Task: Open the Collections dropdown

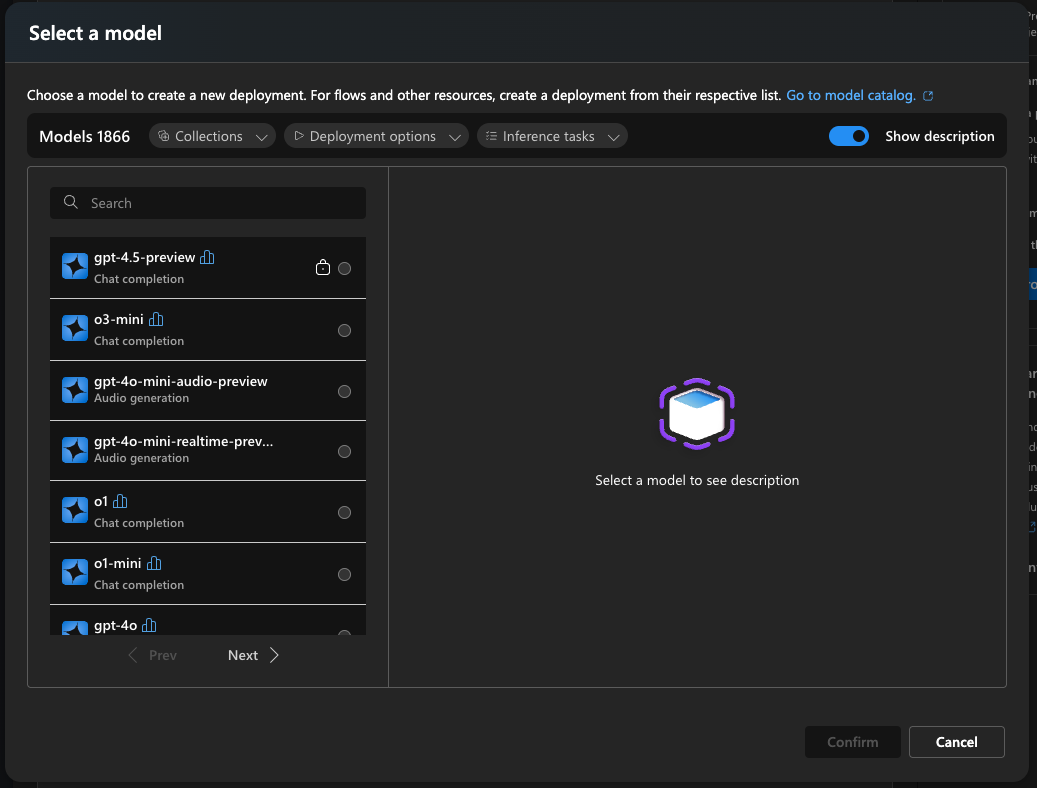Action: click(x=212, y=136)
